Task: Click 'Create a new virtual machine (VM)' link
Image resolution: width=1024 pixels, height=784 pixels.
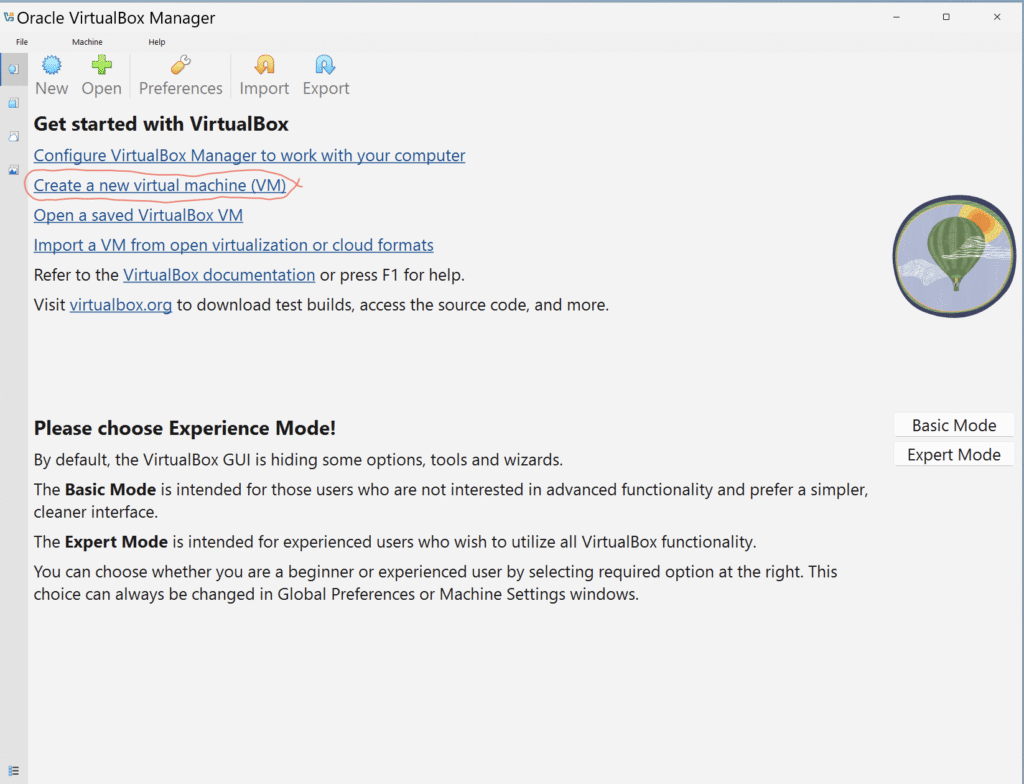Action: coord(160,186)
